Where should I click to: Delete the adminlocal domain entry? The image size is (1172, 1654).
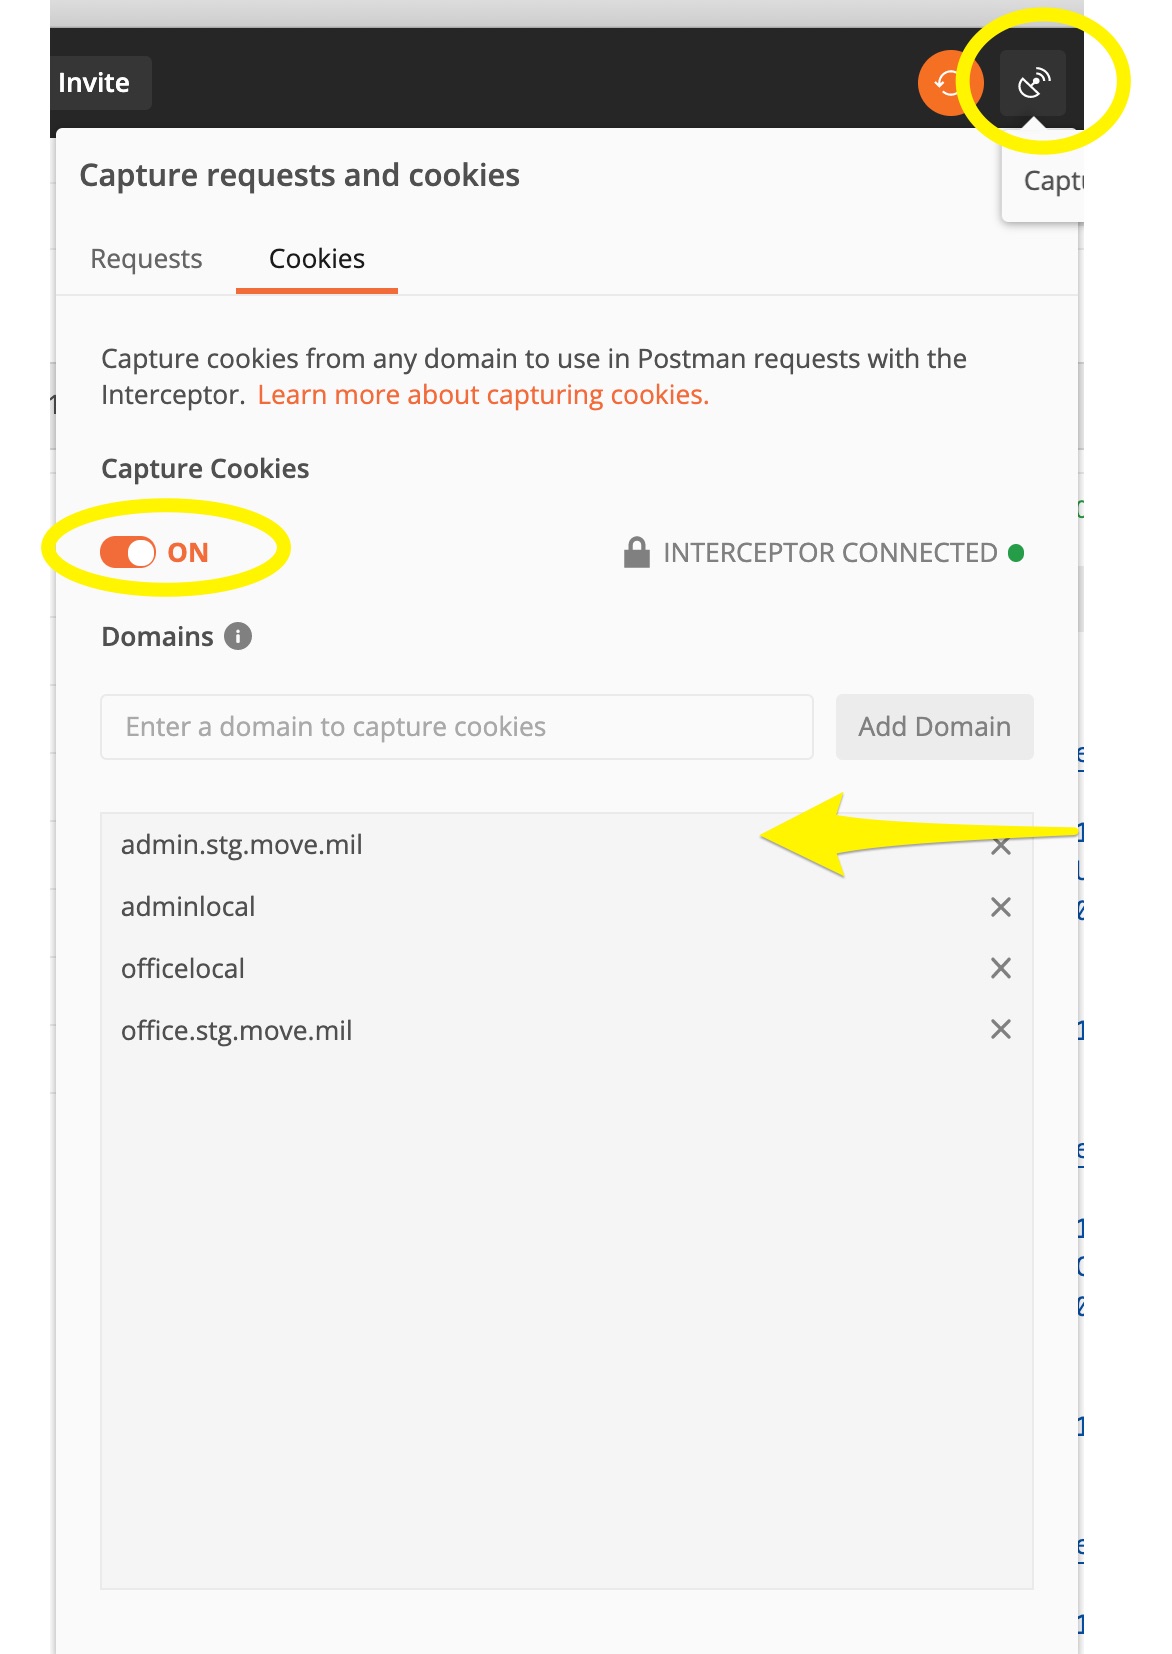[999, 907]
